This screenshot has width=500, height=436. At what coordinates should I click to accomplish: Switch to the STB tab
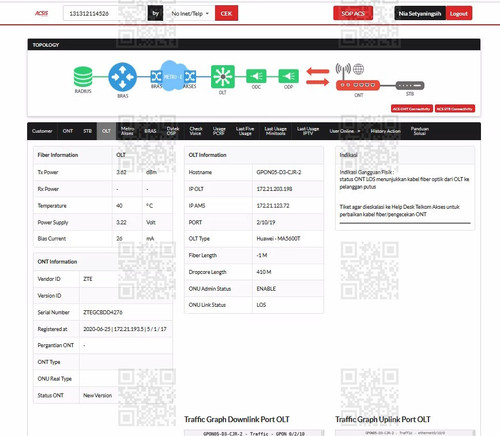87,131
